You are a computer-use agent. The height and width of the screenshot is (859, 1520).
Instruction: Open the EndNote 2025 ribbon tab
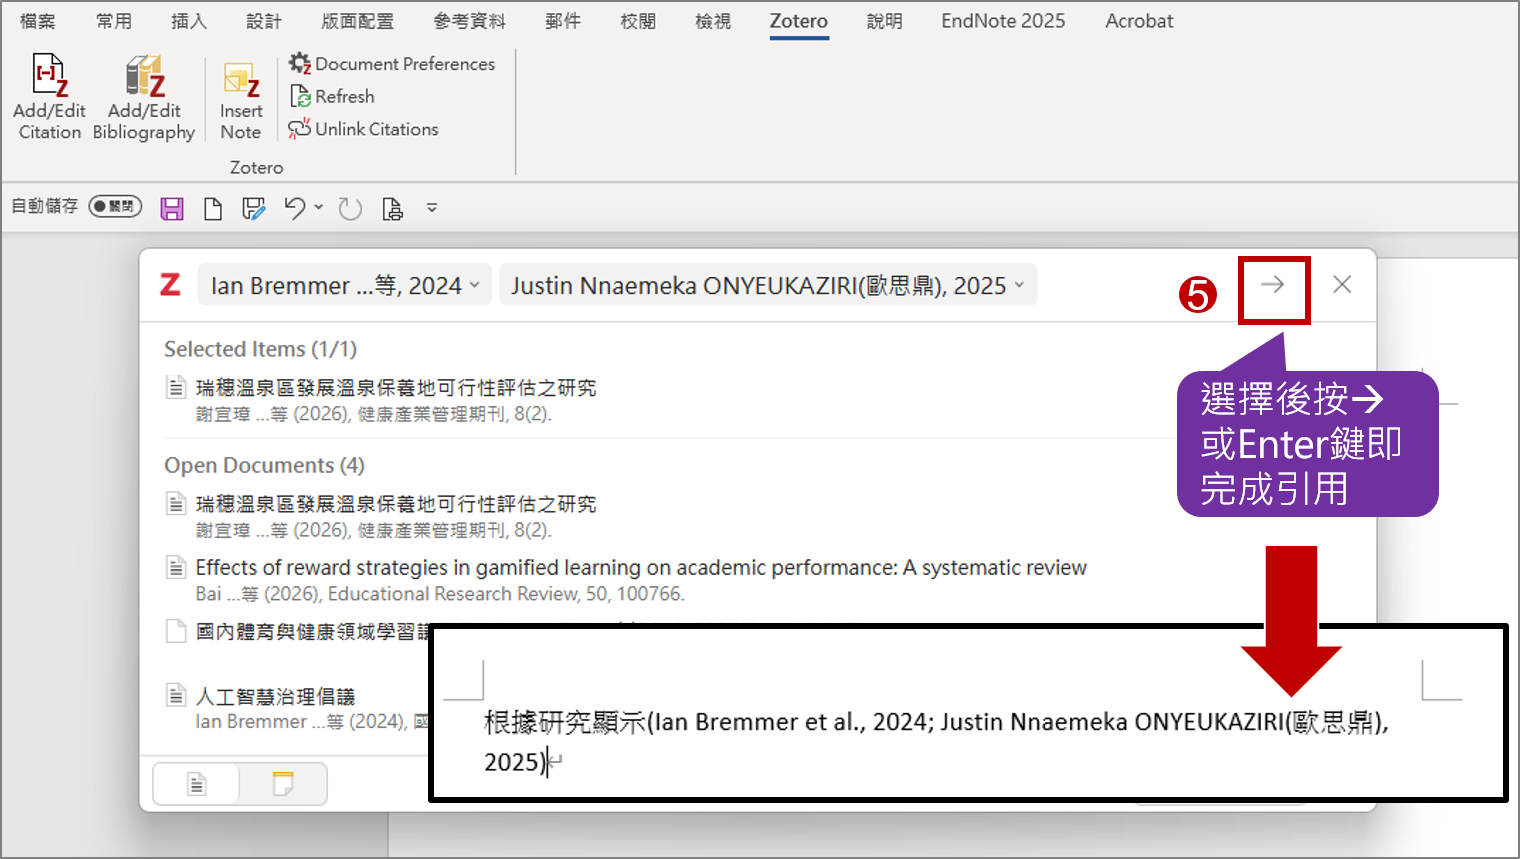point(1002,21)
